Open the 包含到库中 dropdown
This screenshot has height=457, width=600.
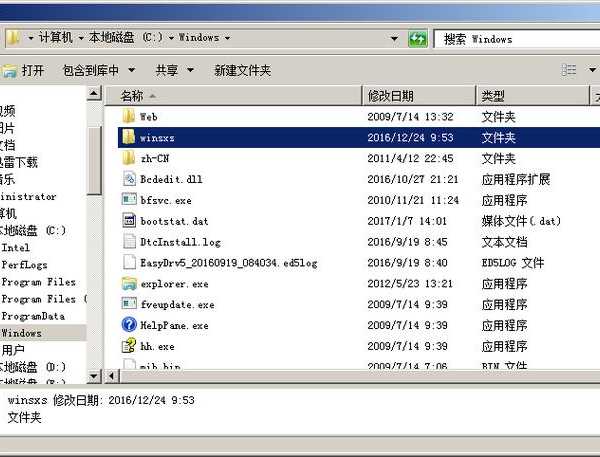click(x=132, y=70)
